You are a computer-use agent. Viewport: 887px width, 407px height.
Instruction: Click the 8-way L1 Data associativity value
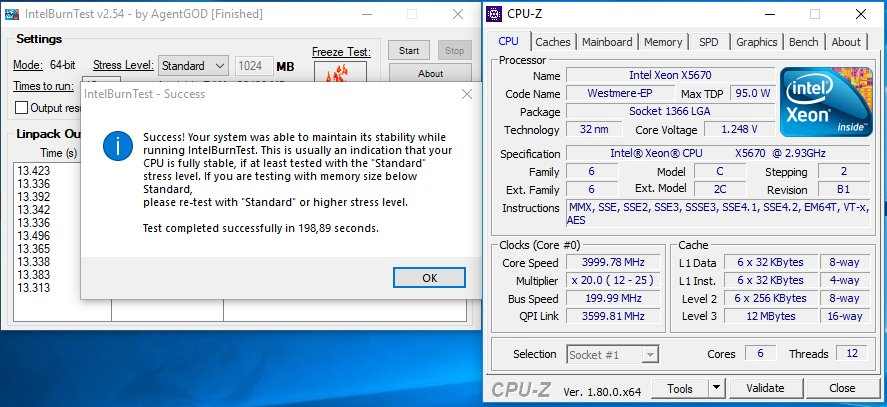[845, 263]
